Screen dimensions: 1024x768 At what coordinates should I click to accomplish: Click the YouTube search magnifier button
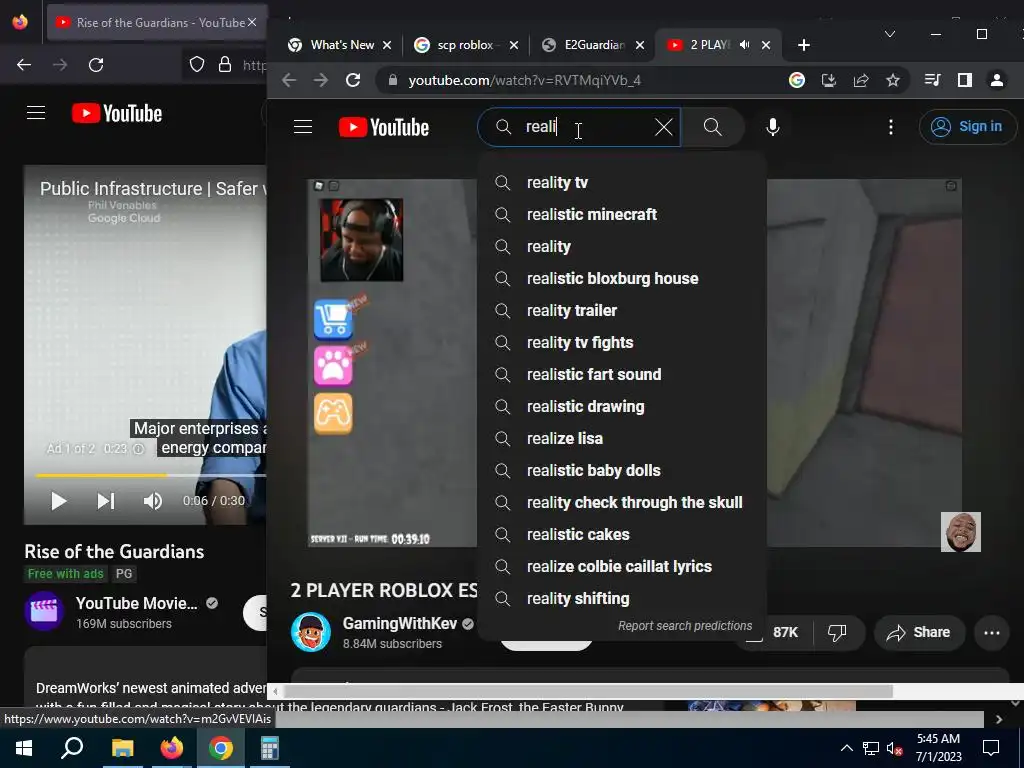(x=712, y=127)
